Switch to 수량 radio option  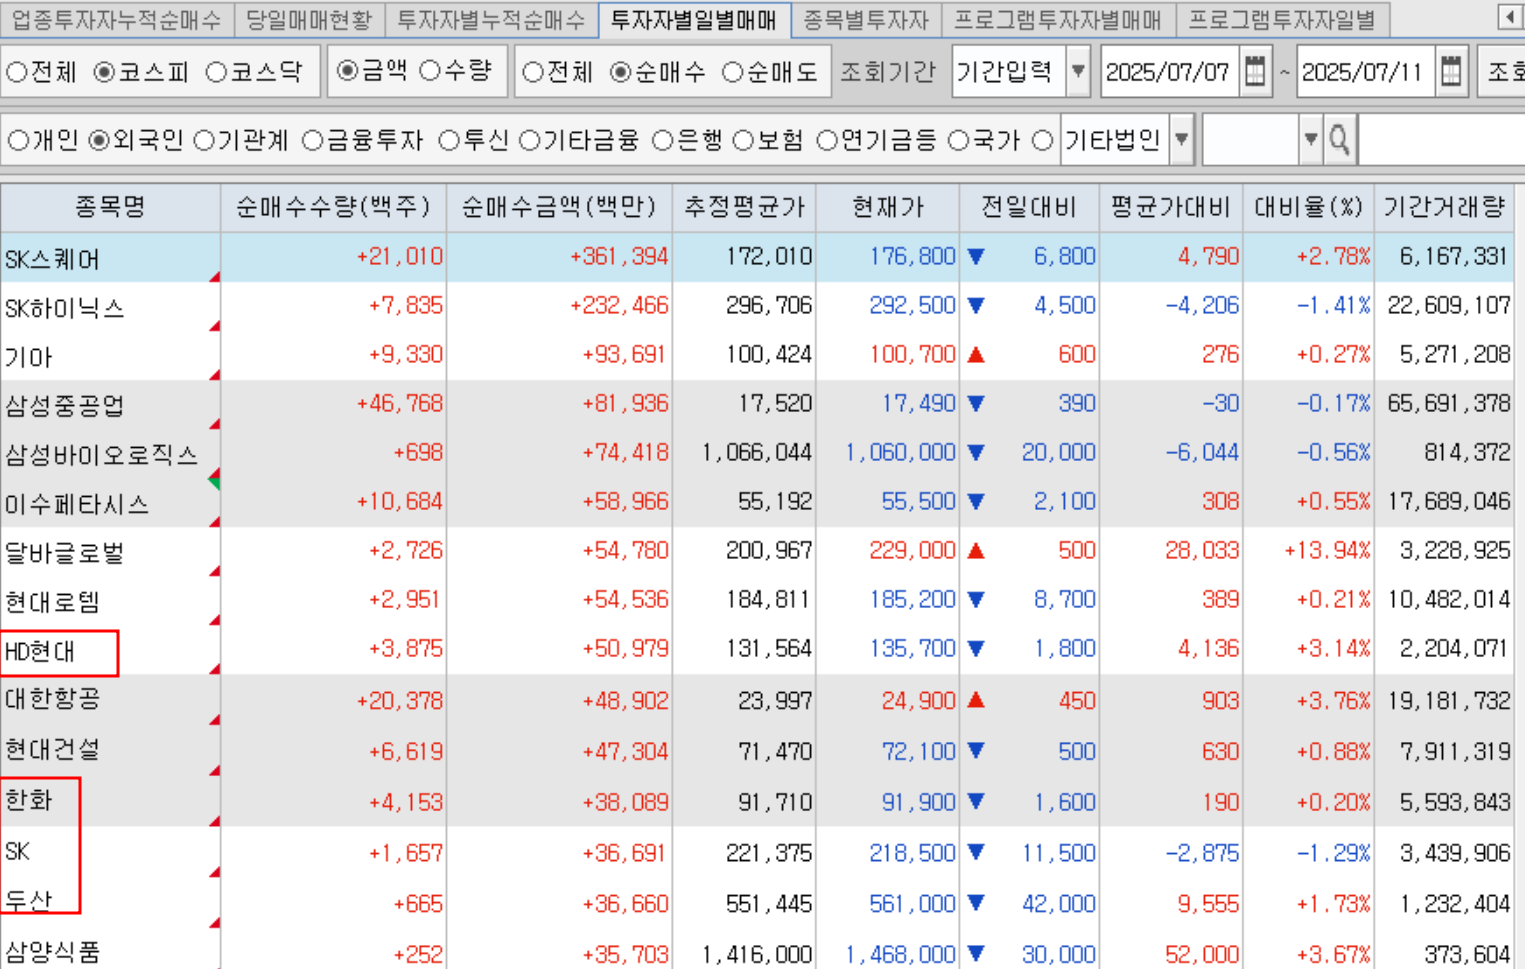(430, 71)
